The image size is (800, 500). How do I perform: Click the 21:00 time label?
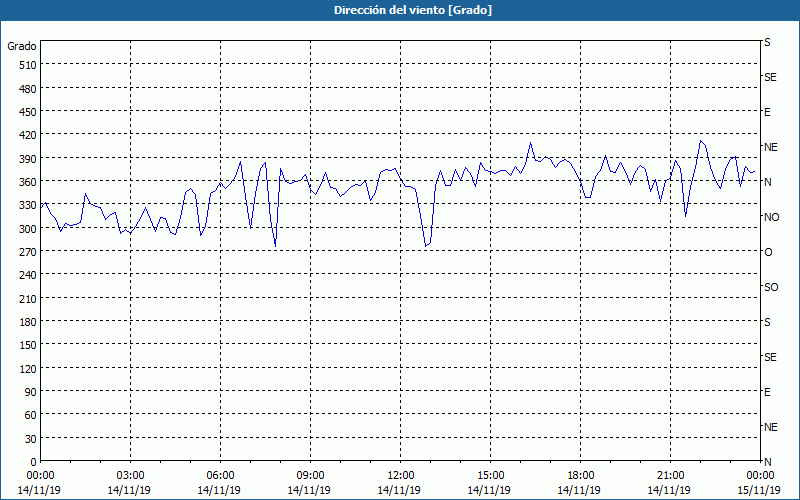point(670,476)
